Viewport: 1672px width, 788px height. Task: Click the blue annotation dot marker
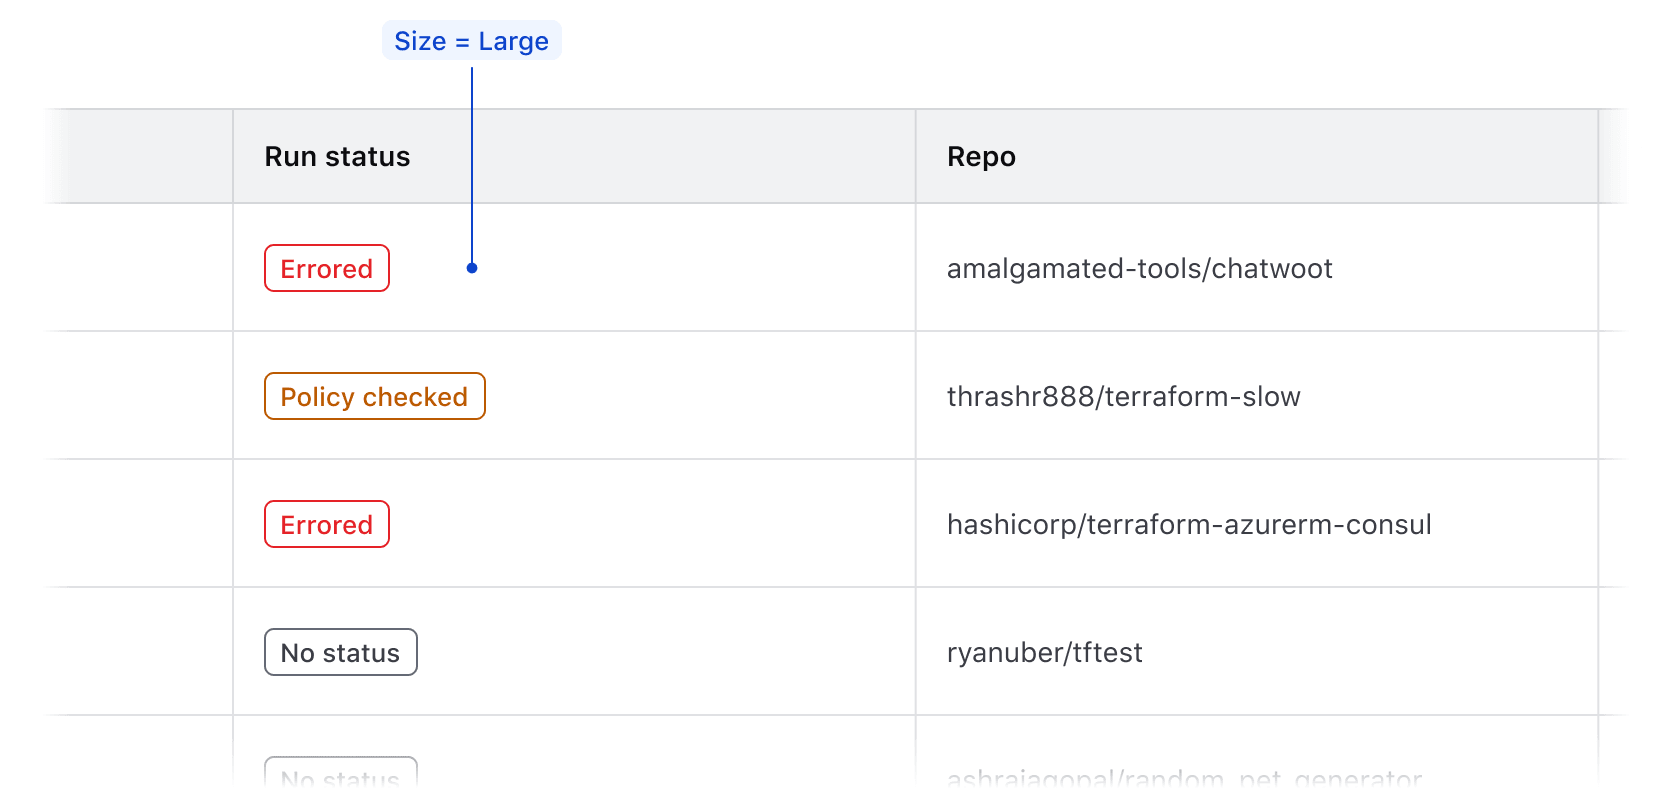pos(472,268)
